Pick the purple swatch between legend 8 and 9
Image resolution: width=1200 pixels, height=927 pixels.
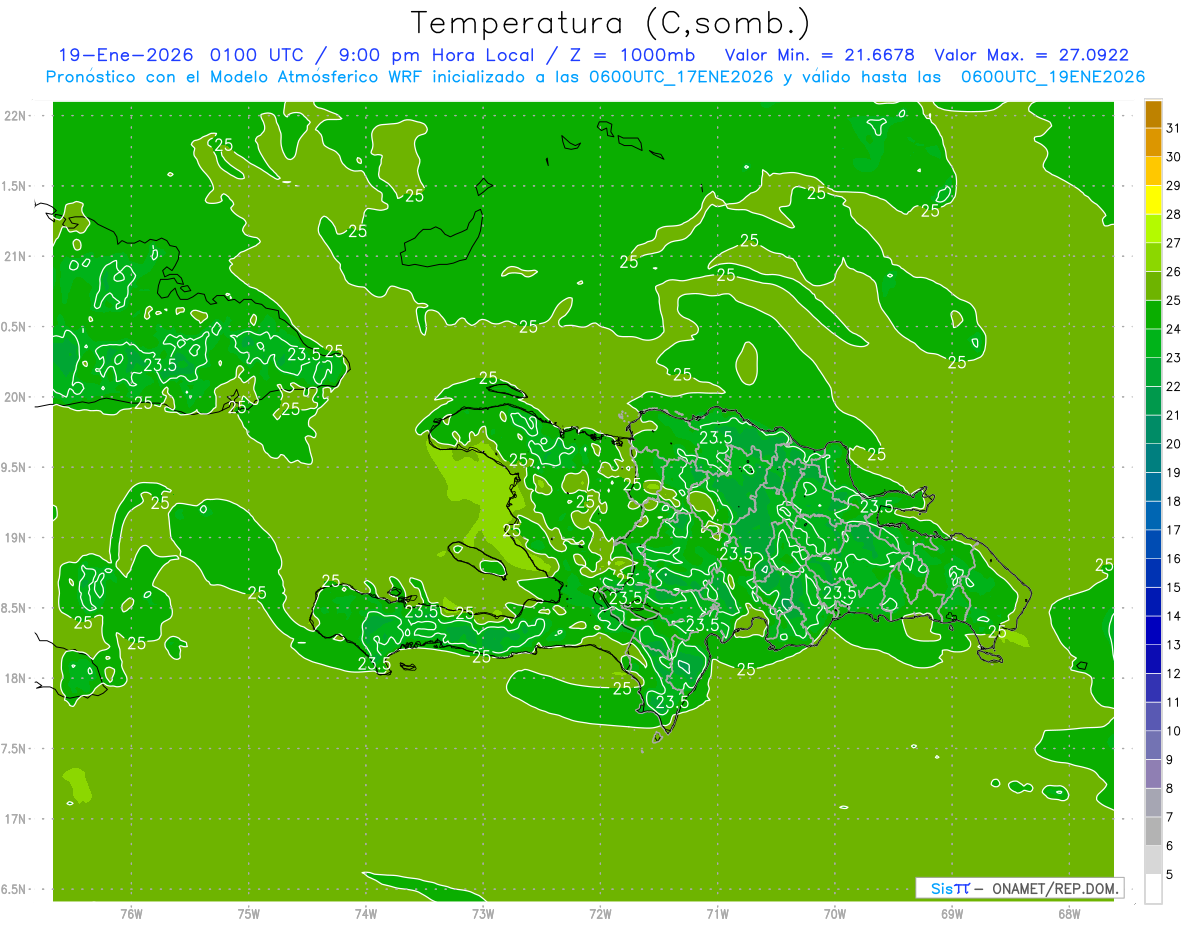point(1153,774)
